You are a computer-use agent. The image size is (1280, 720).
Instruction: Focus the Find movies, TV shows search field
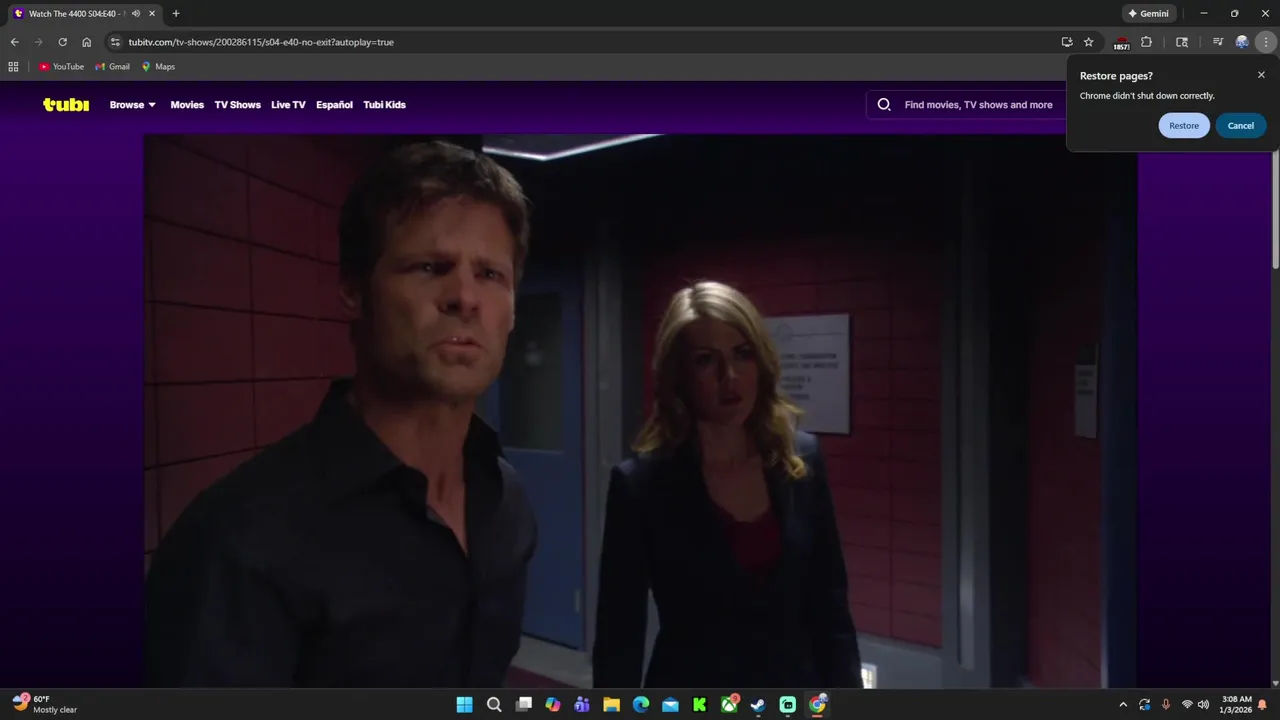coord(978,105)
